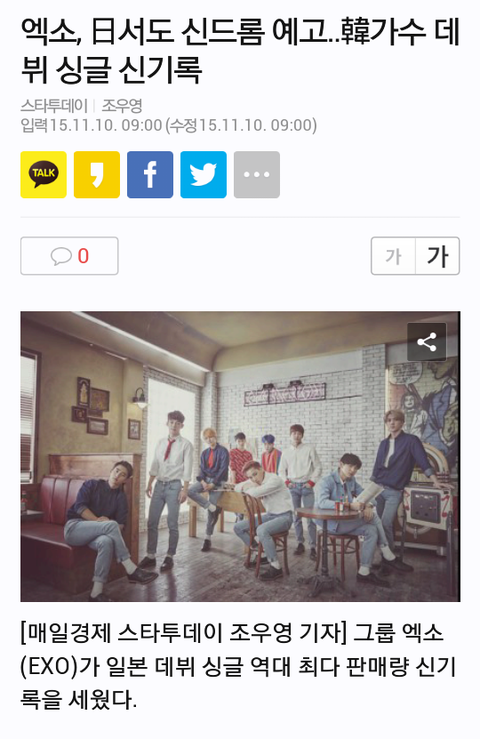The height and width of the screenshot is (739, 480).
Task: Click the [매일경제 스타투데이 조우영 기자] byline
Action: point(184,633)
